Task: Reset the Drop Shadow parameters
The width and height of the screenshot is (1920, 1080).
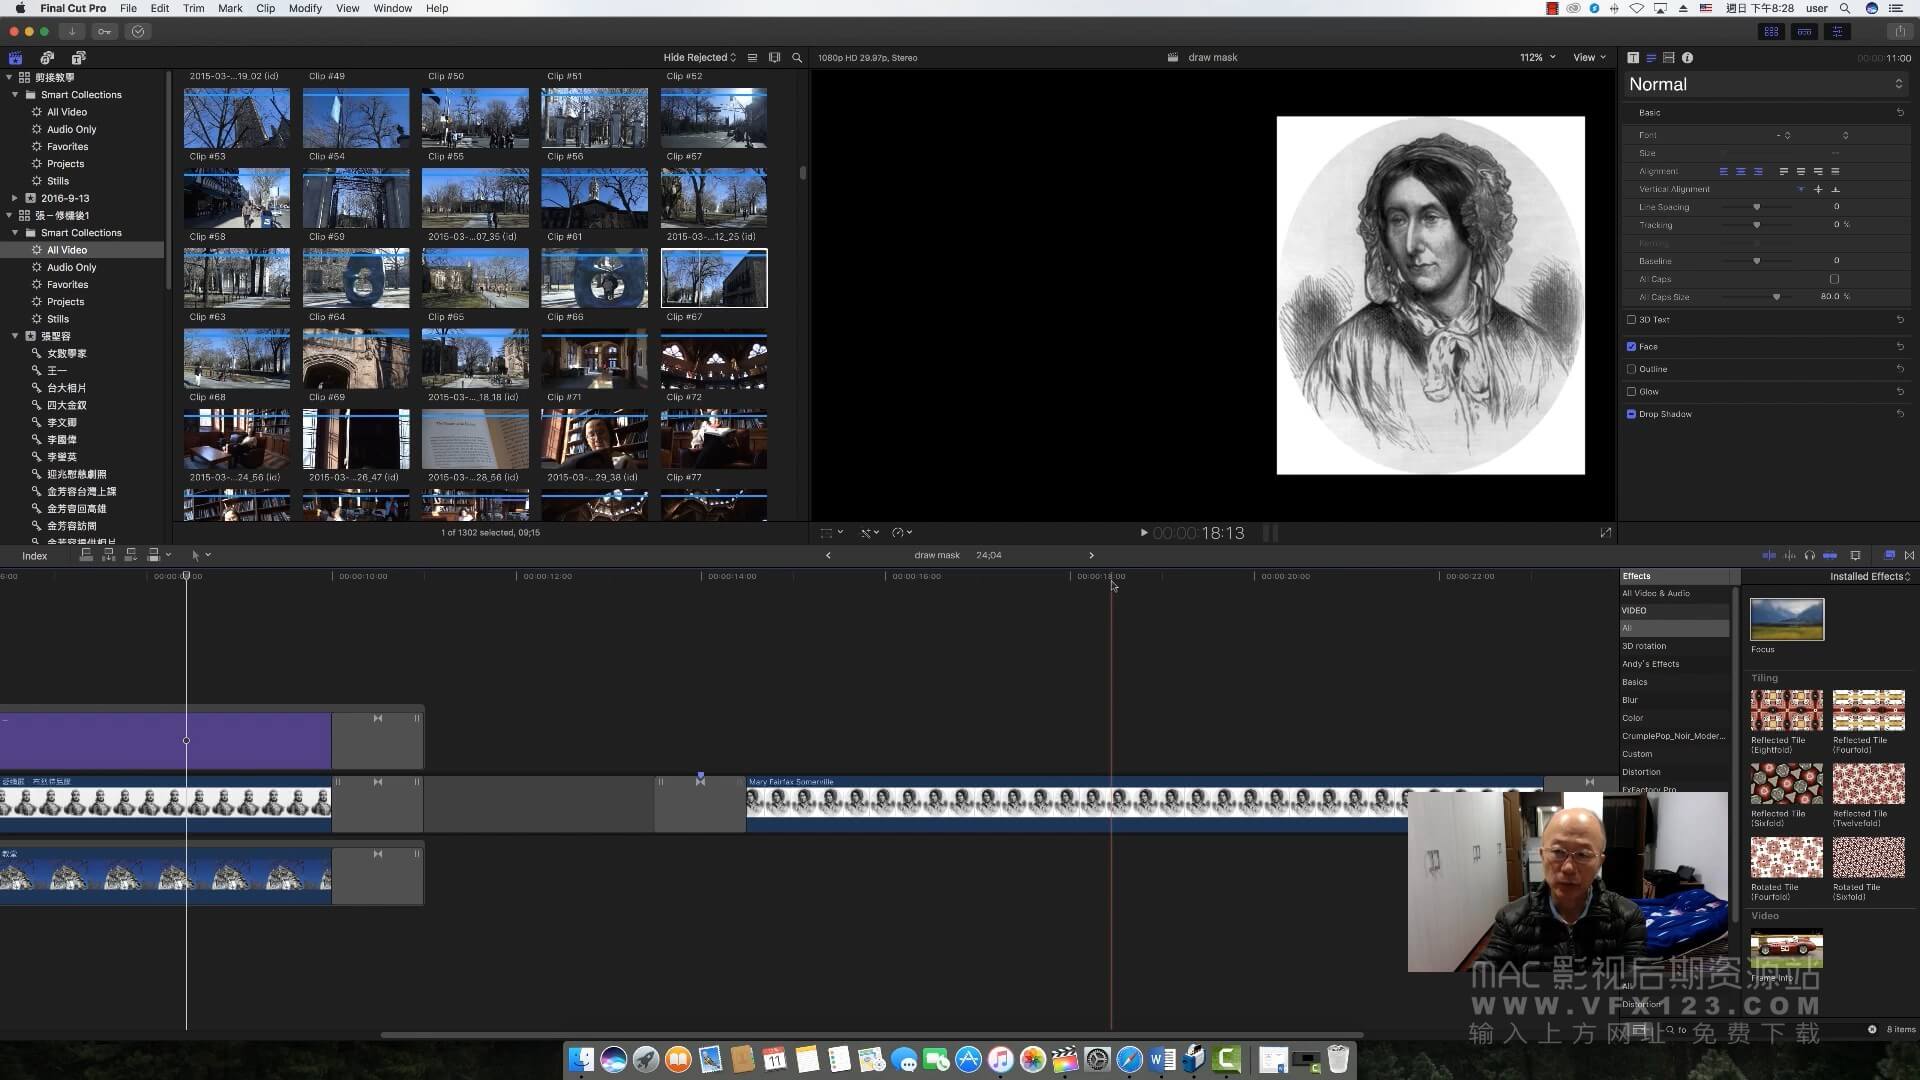Action: [1900, 414]
